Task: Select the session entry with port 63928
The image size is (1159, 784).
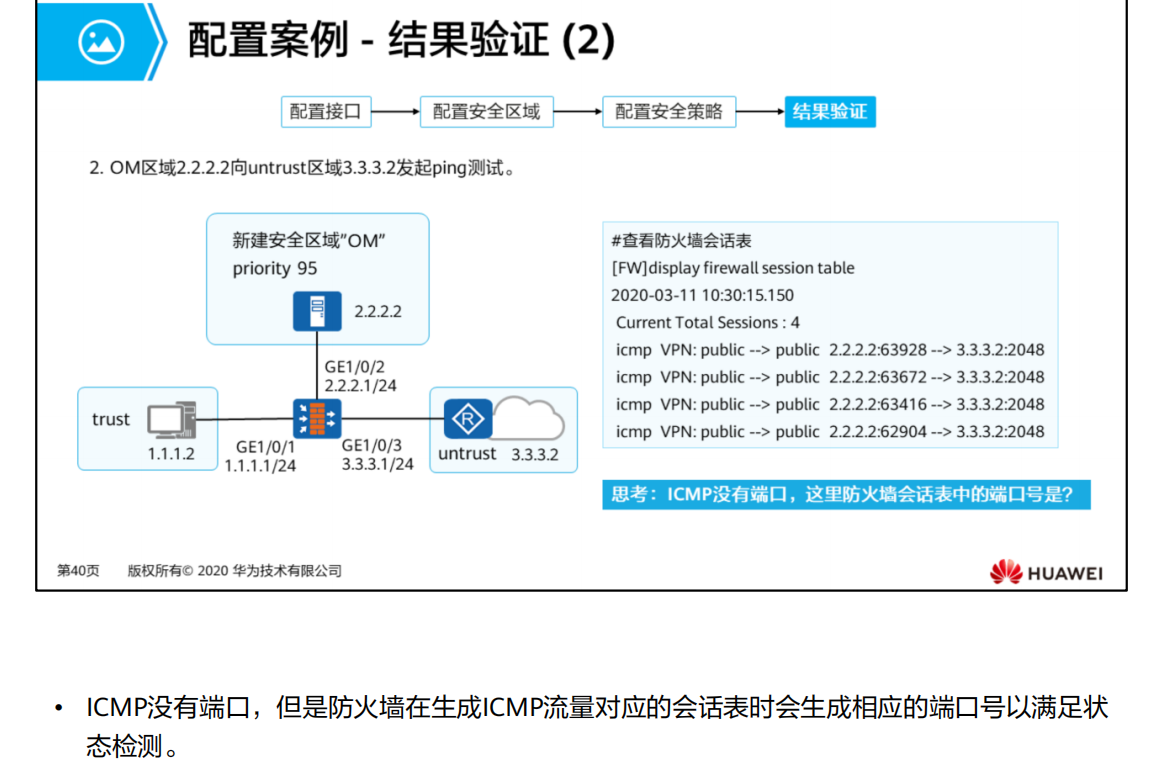Action: coord(830,350)
